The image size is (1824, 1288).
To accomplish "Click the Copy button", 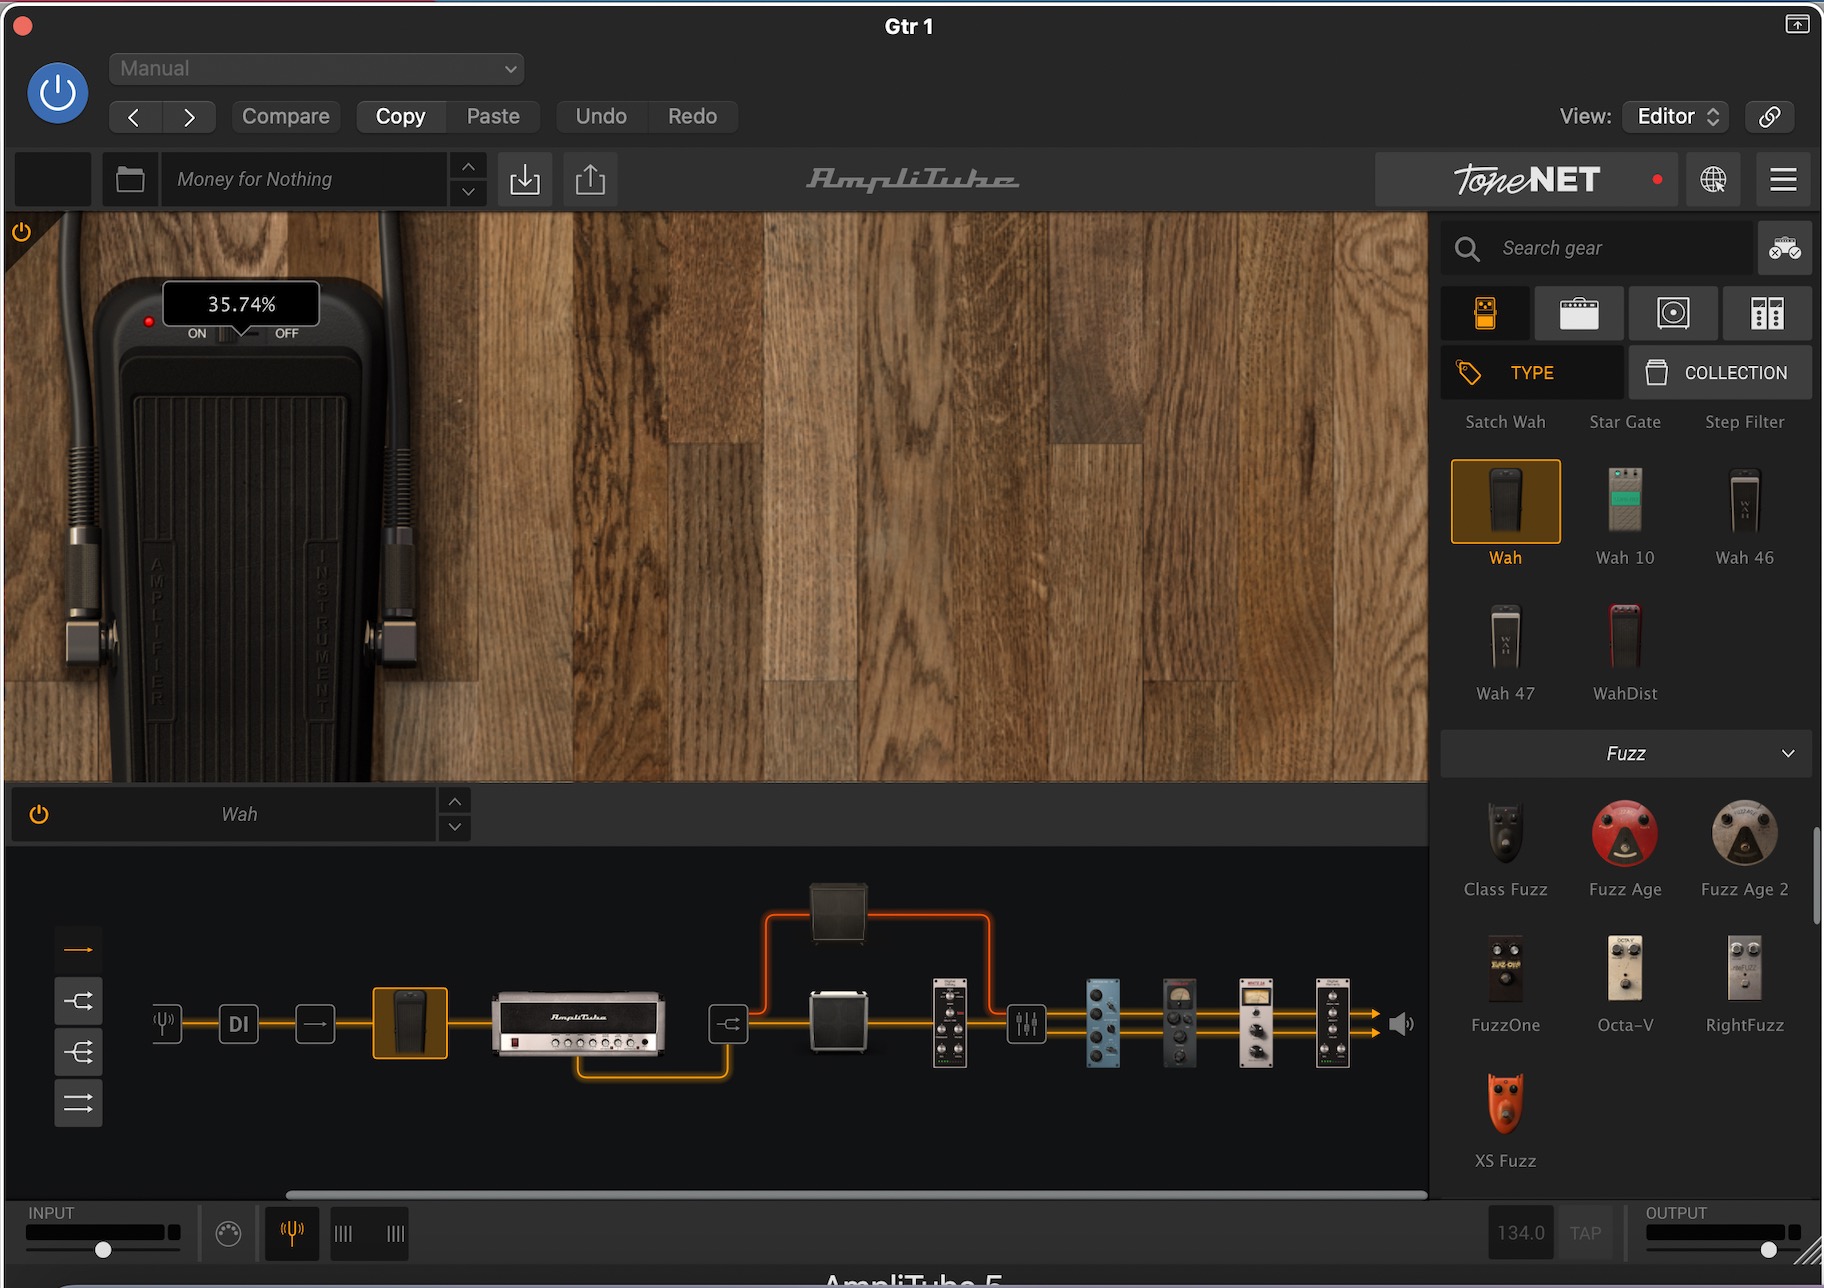I will tap(400, 116).
